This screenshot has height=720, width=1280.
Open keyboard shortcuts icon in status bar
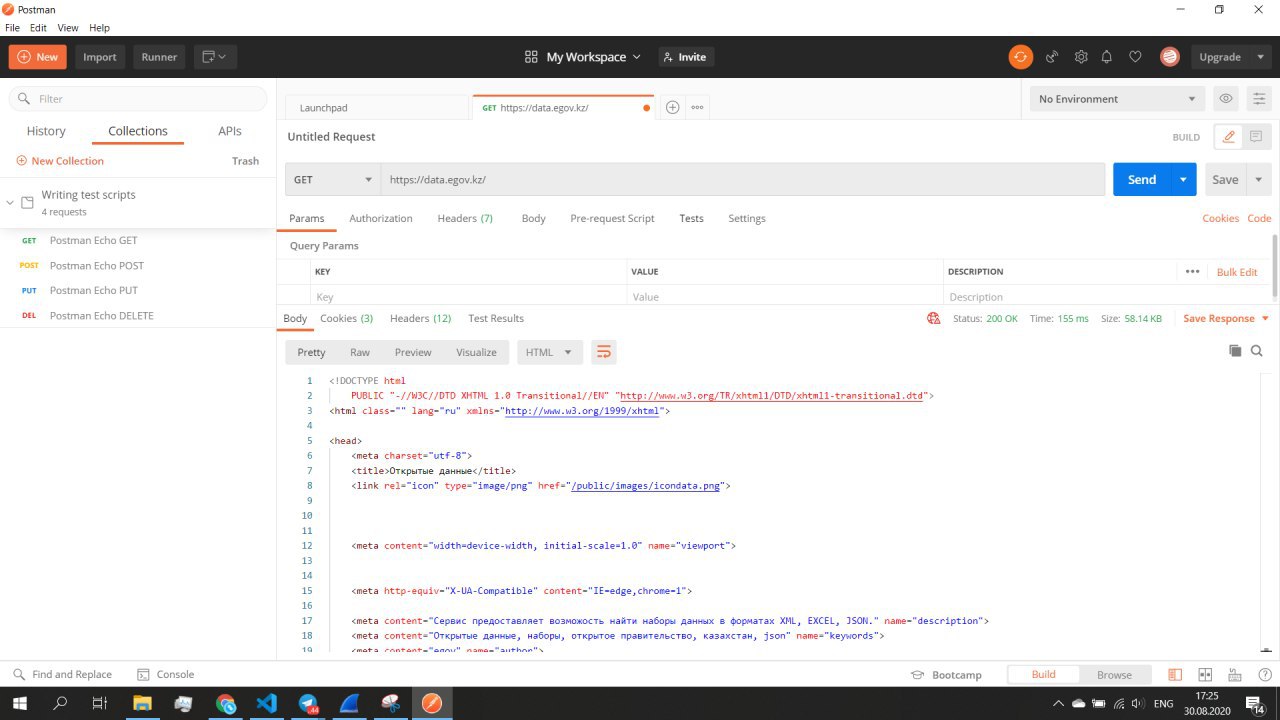pyautogui.click(x=1236, y=675)
